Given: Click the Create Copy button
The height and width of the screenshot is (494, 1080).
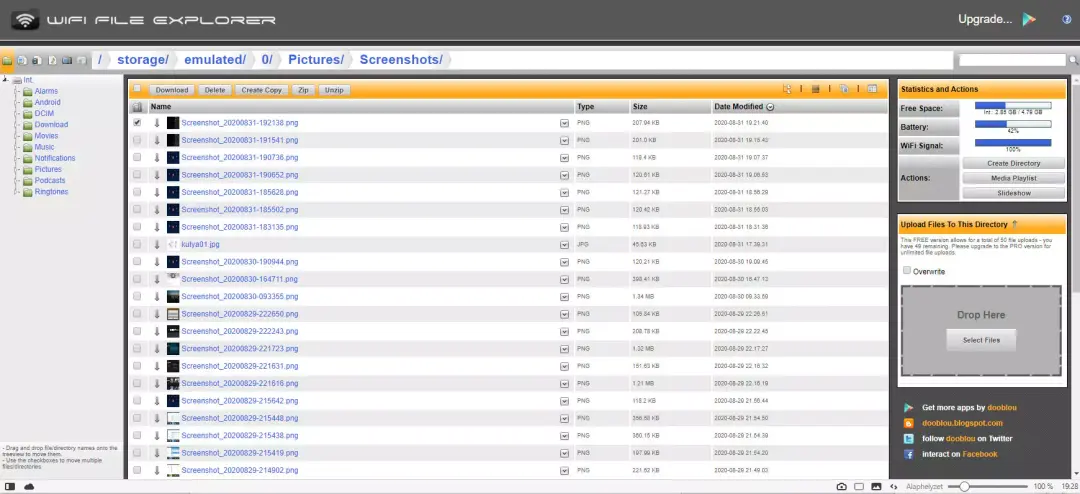Looking at the screenshot, I should point(262,90).
